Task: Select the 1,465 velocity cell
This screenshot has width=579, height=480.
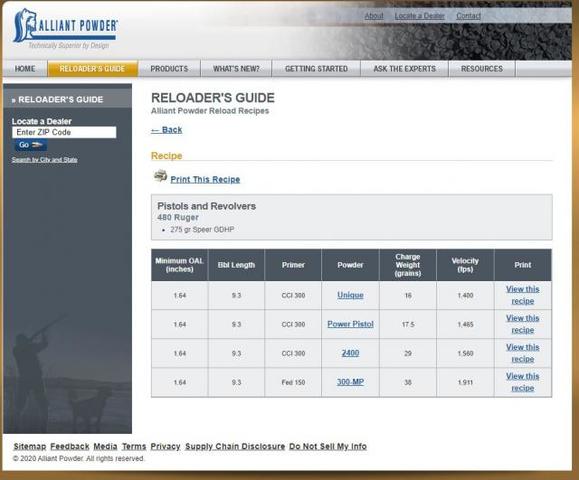Action: pyautogui.click(x=465, y=325)
